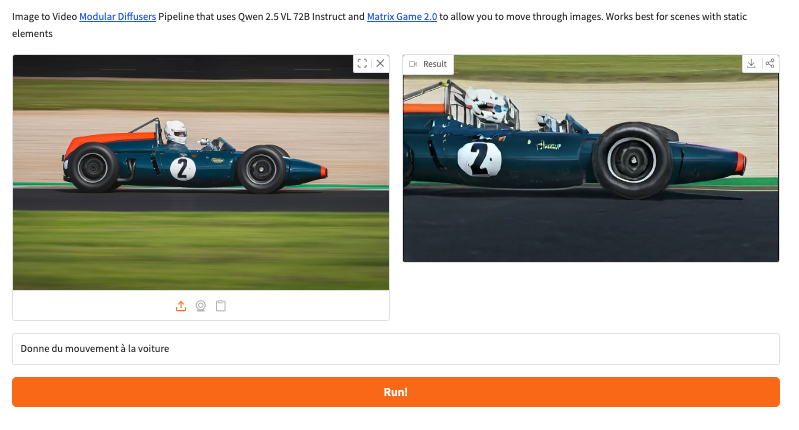Screen dimensions: 799x430
Task: Remove the uploaded race car image
Action: [x=380, y=64]
